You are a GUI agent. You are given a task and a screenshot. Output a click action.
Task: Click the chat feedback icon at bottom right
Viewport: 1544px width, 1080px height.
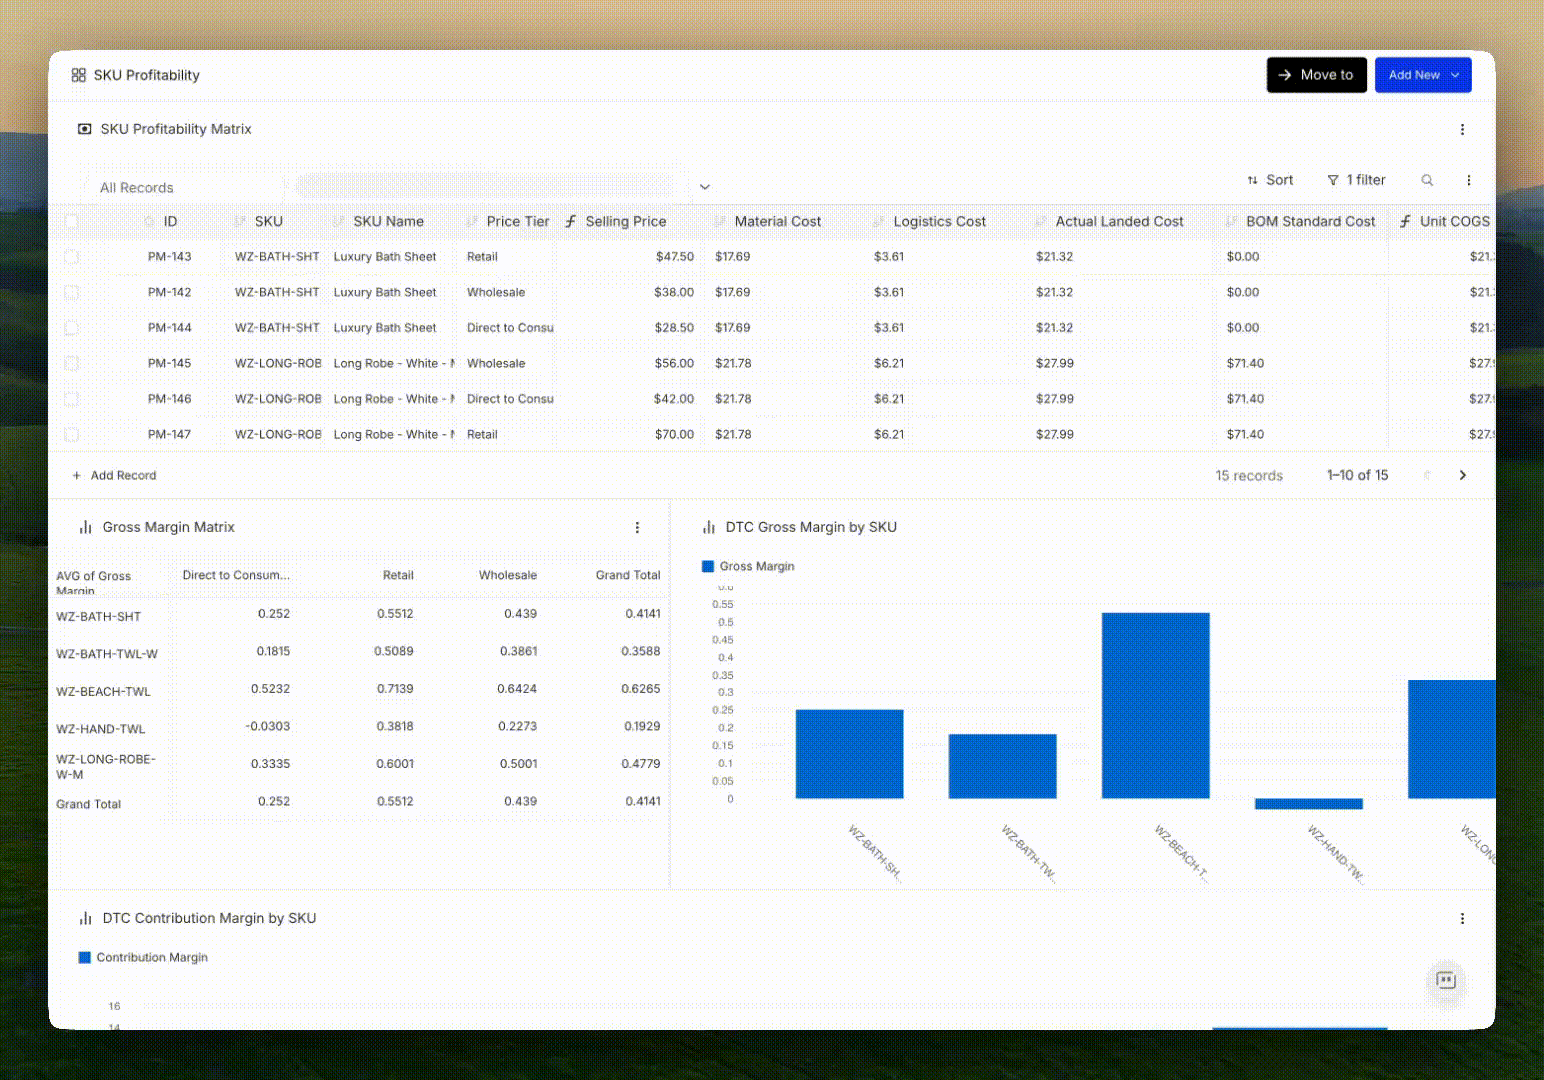[1445, 981]
